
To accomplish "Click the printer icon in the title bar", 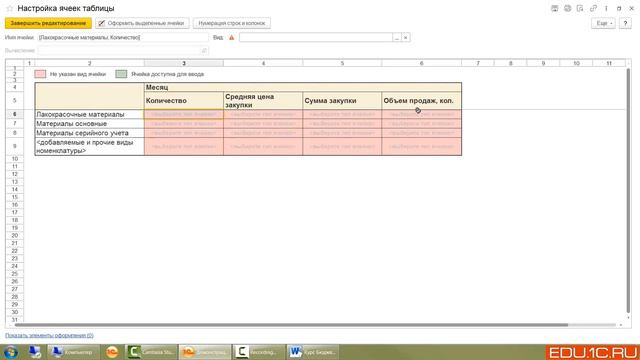I will point(567,8).
